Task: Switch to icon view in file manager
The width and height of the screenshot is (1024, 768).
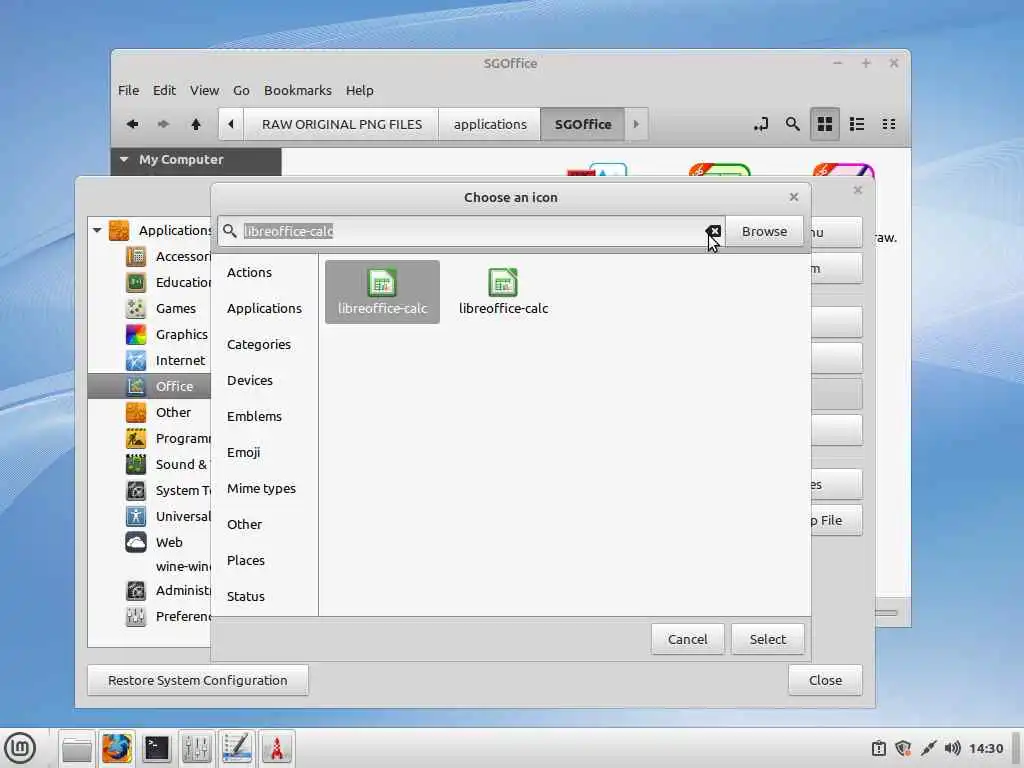Action: [825, 124]
